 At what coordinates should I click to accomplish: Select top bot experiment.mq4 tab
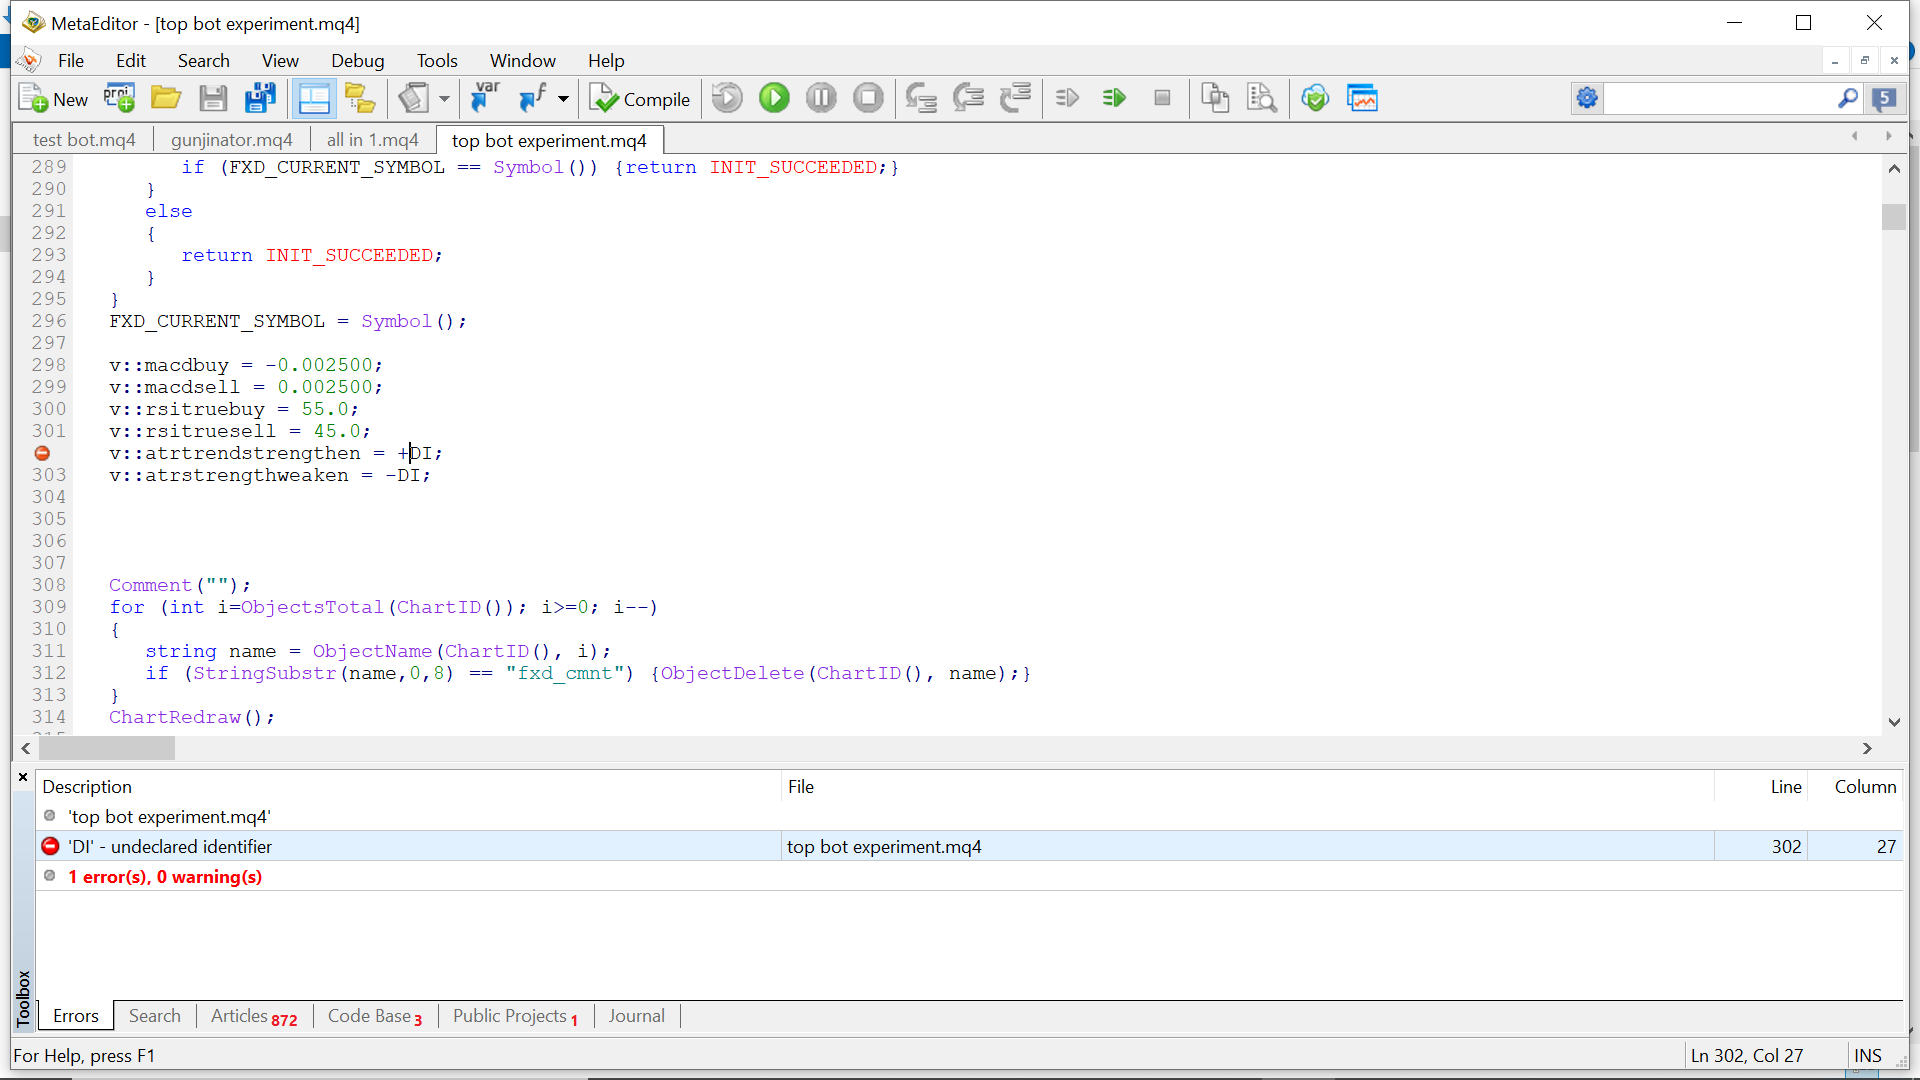tap(549, 140)
